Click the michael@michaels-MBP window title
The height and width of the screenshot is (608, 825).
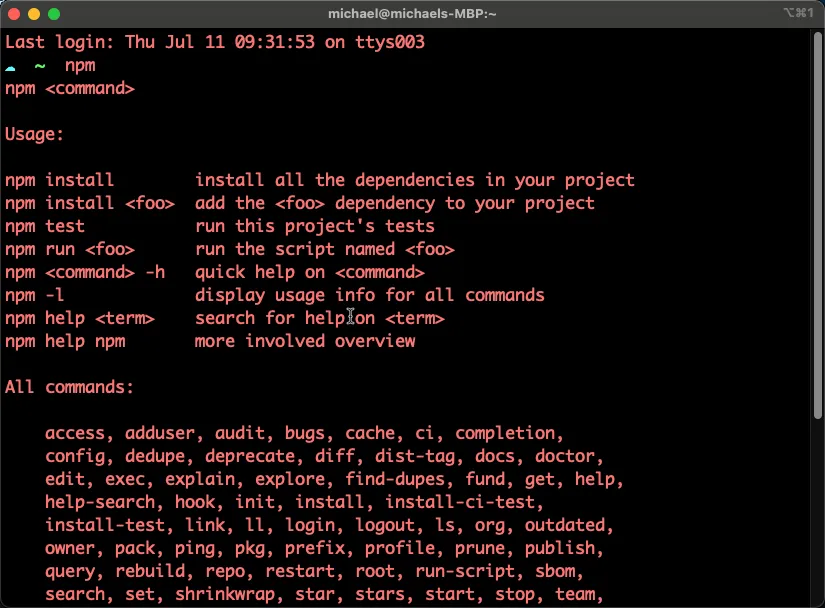[412, 14]
